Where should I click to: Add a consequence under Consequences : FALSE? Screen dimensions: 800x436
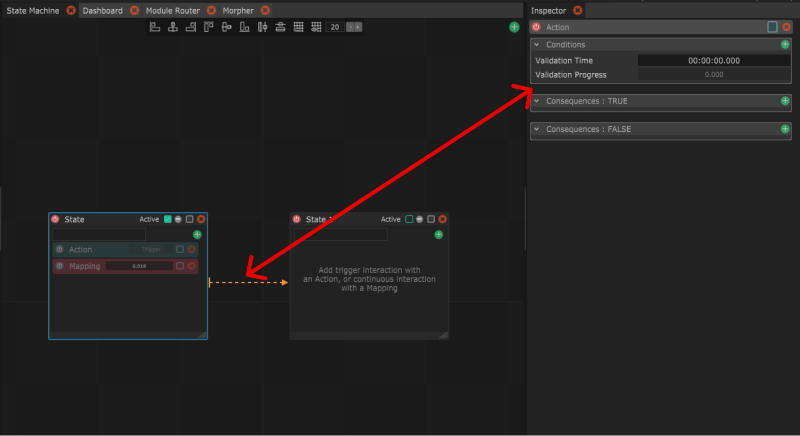click(785, 130)
